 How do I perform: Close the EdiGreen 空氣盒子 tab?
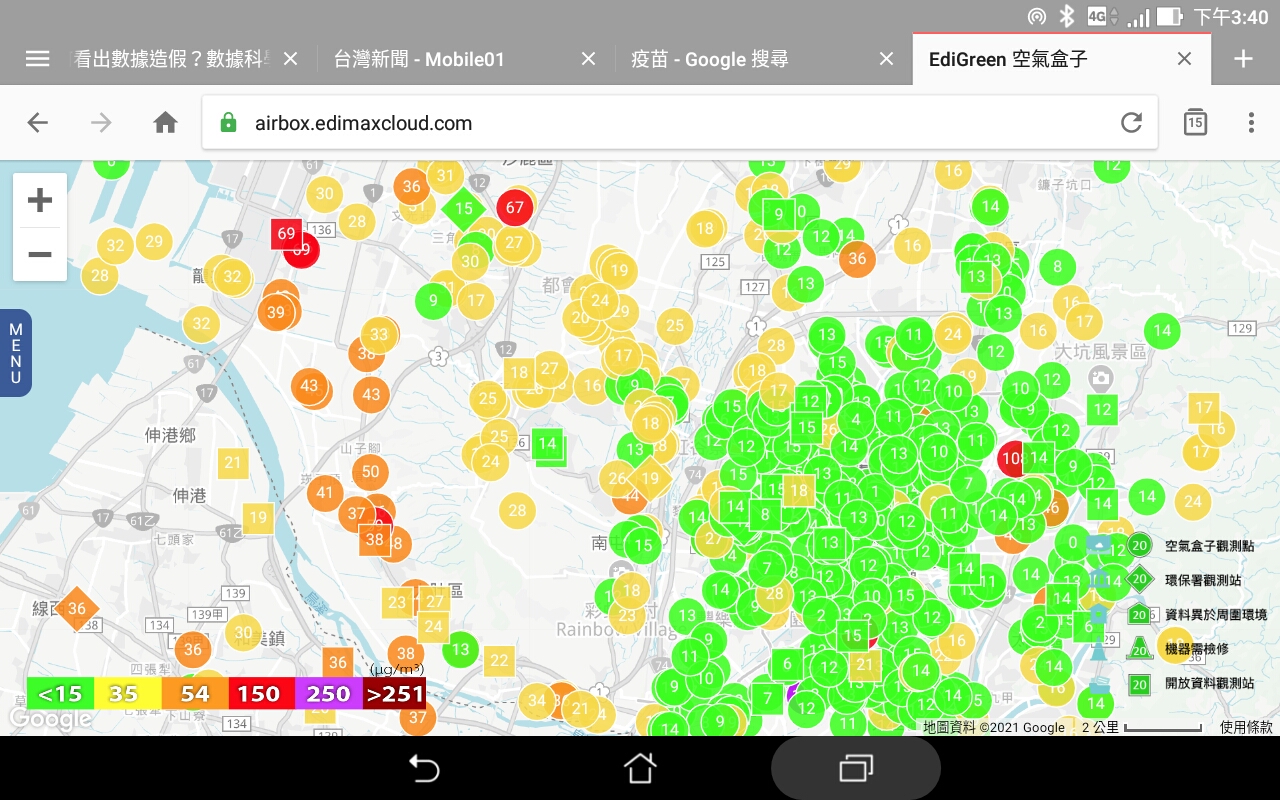[1184, 59]
